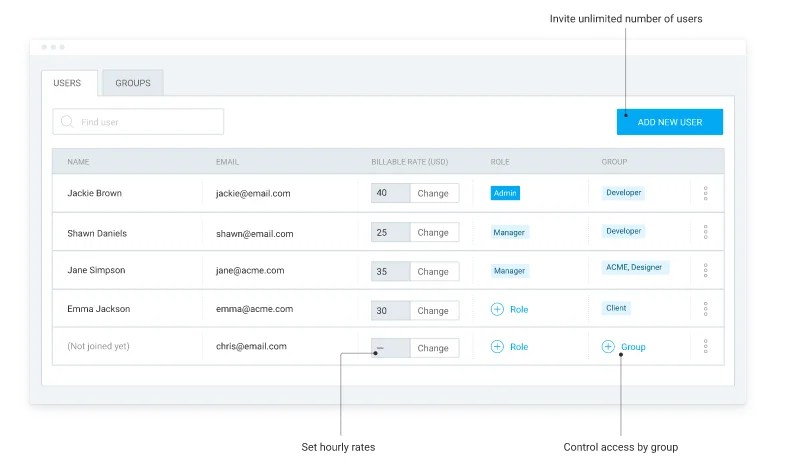797x470 pixels.
Task: Open the more options menu for Jackie Brown
Action: point(706,193)
